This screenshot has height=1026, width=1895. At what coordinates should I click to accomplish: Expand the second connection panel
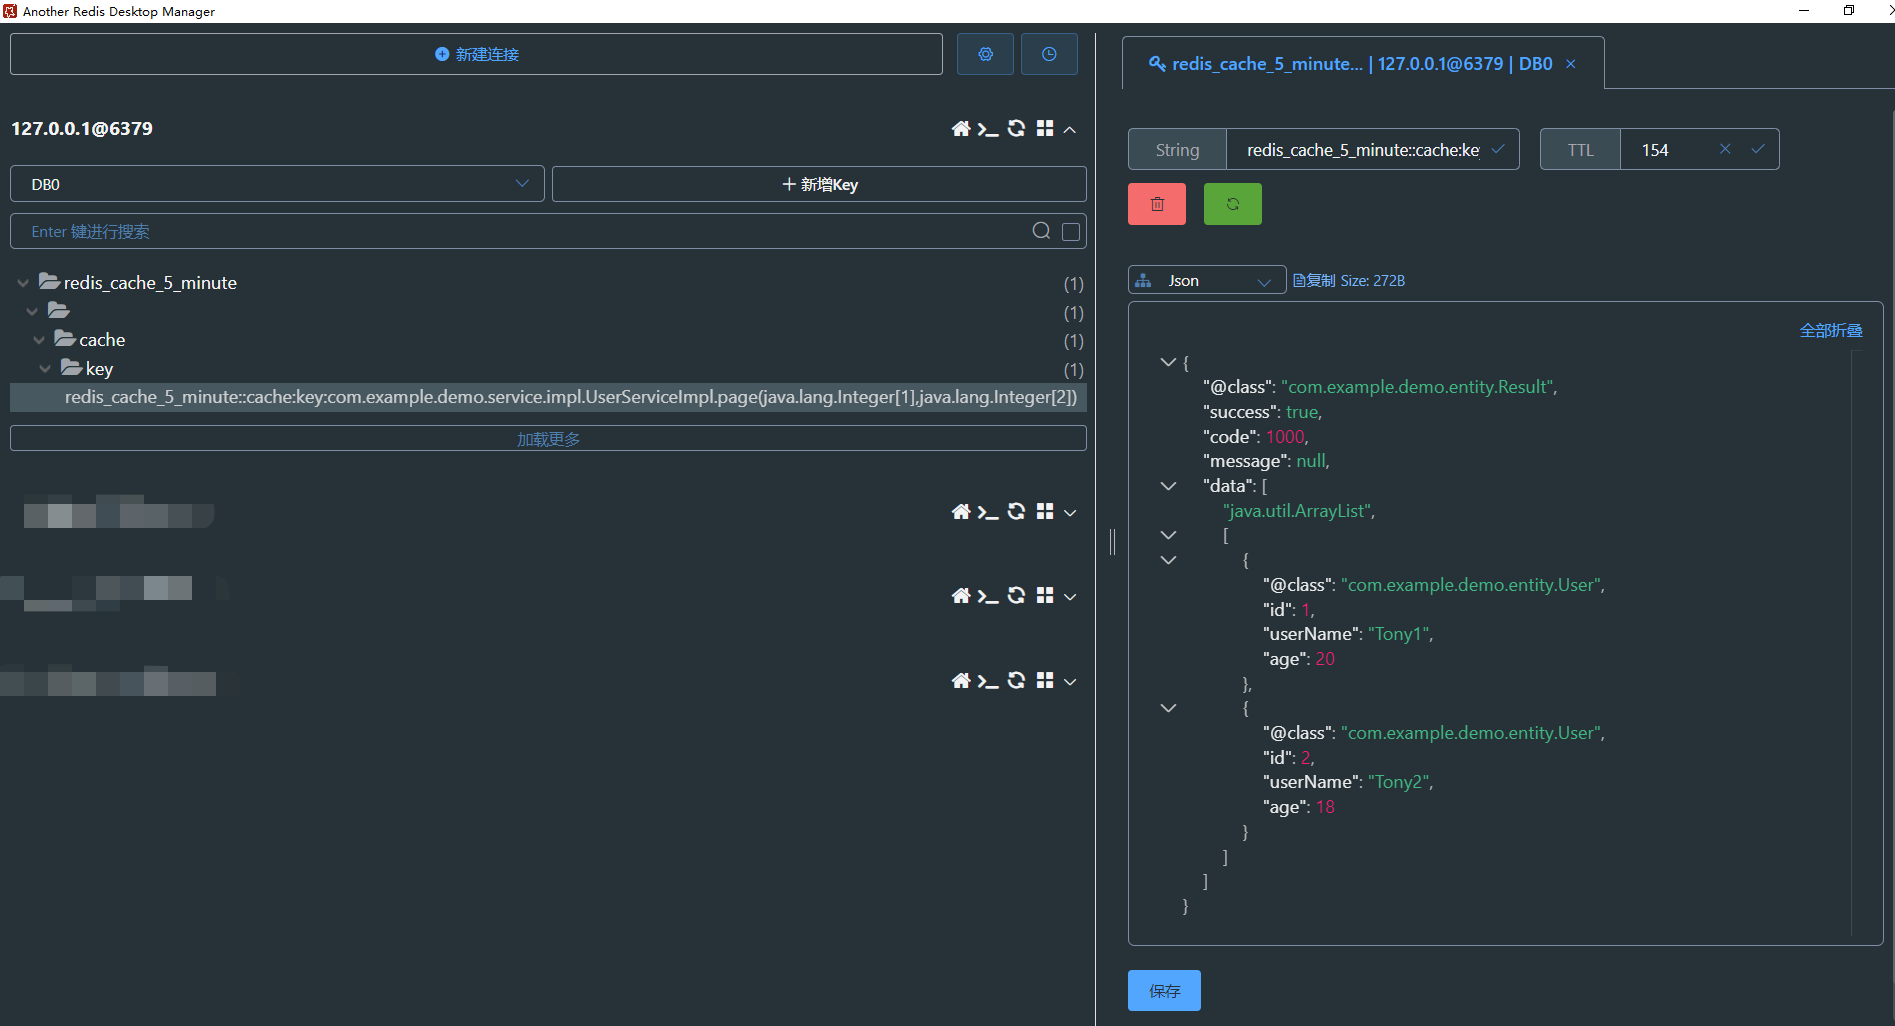[1070, 513]
